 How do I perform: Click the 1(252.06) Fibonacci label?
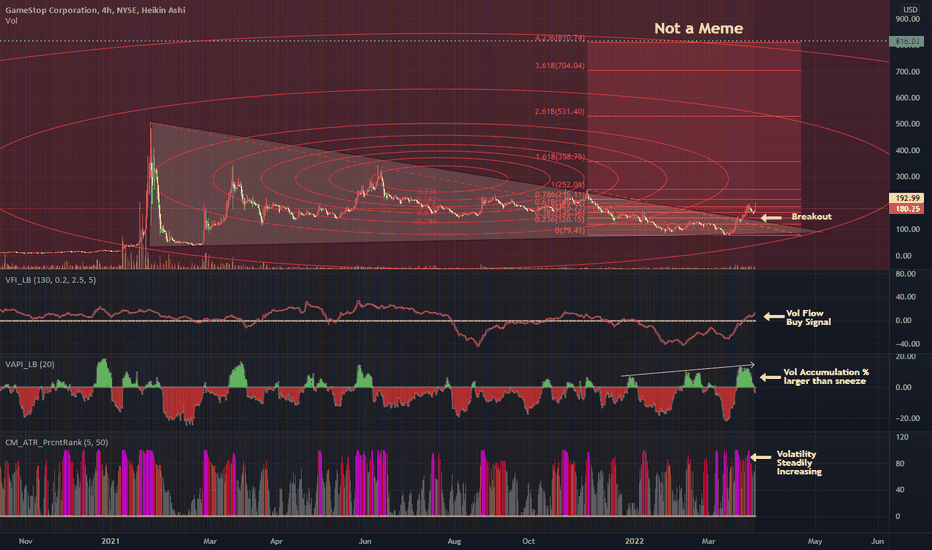tap(568, 185)
